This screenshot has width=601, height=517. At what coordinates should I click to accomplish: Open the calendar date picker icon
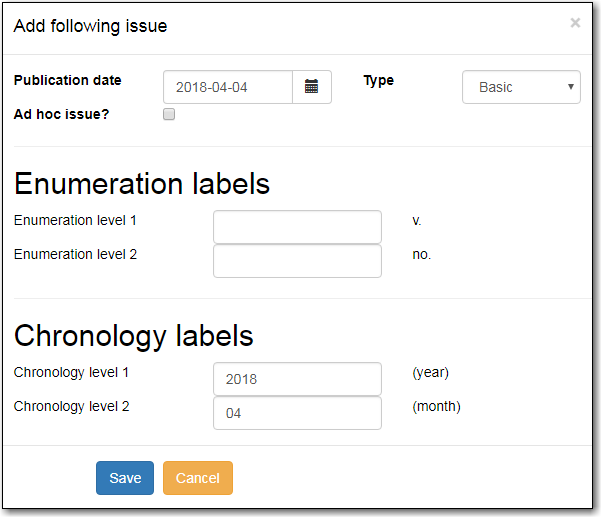tap(311, 87)
